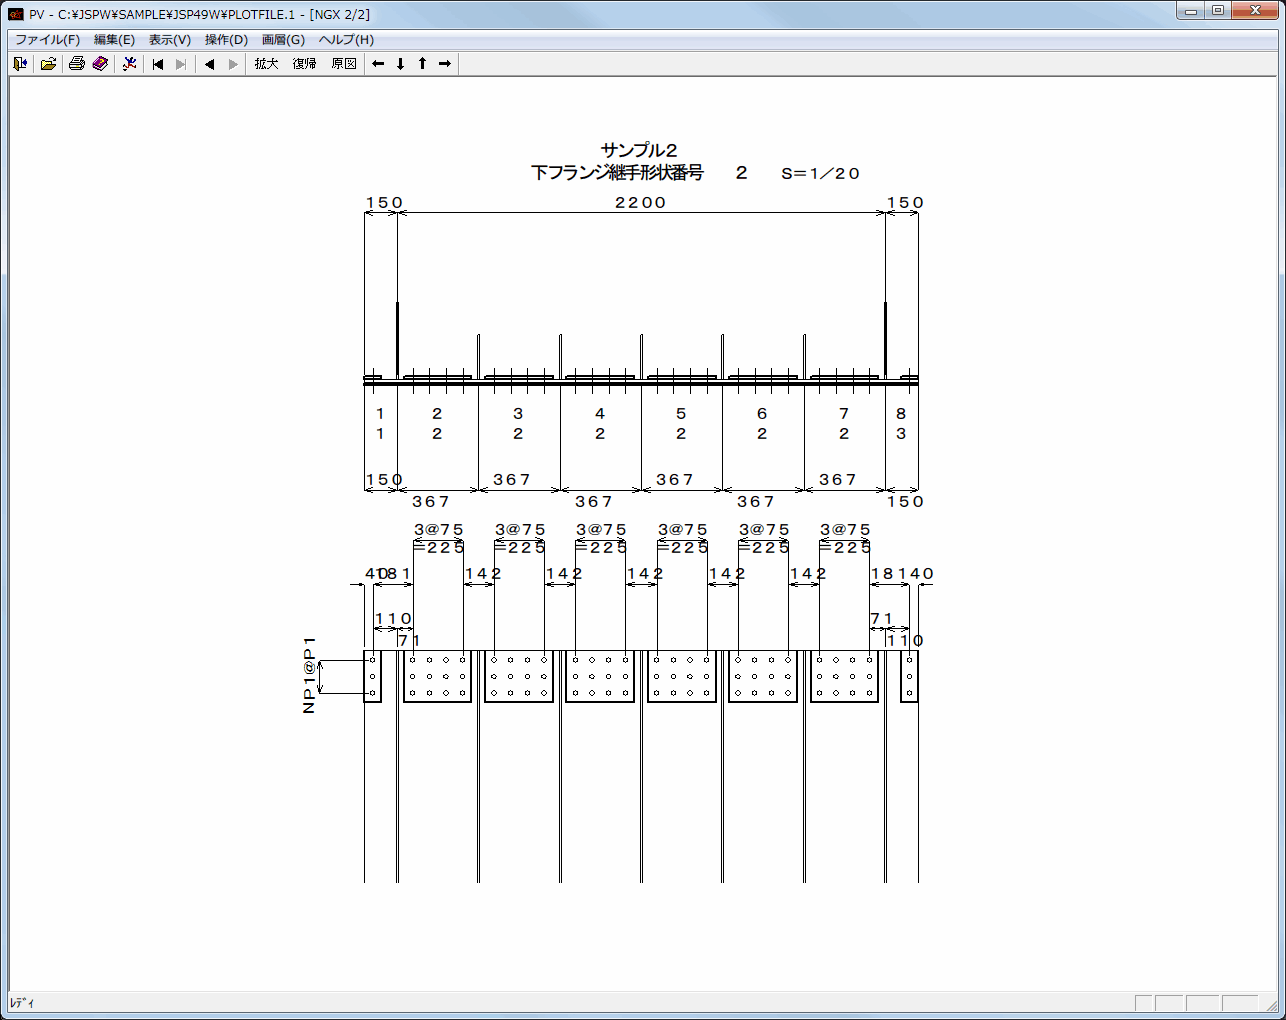The width and height of the screenshot is (1286, 1020).
Task: Pan down with the down arrow
Action: pyautogui.click(x=400, y=64)
